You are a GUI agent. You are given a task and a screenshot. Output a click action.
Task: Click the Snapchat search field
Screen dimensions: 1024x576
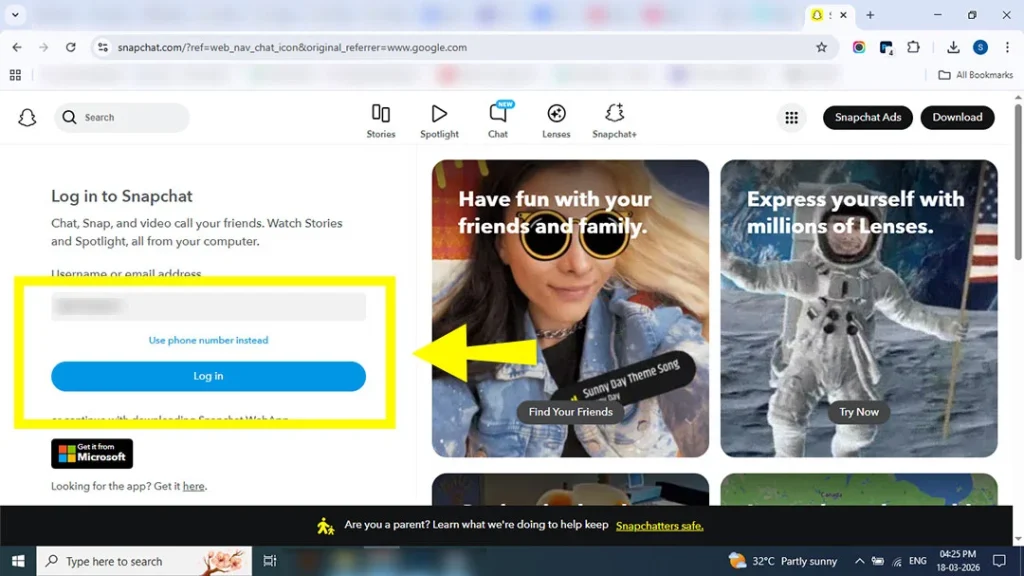[x=120, y=117]
